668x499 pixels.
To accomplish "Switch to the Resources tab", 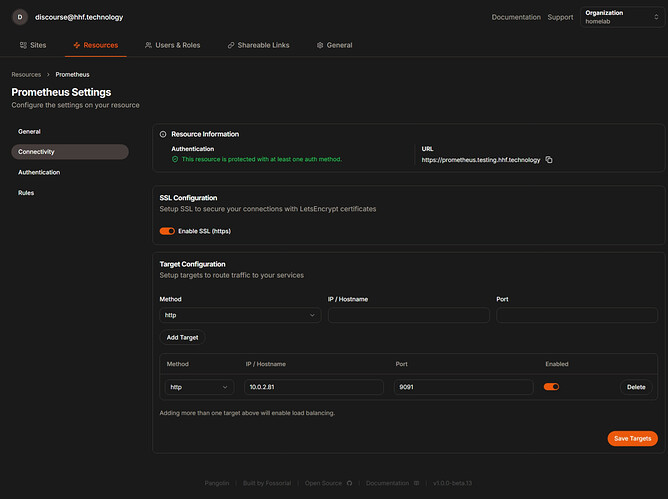I will coord(96,45).
